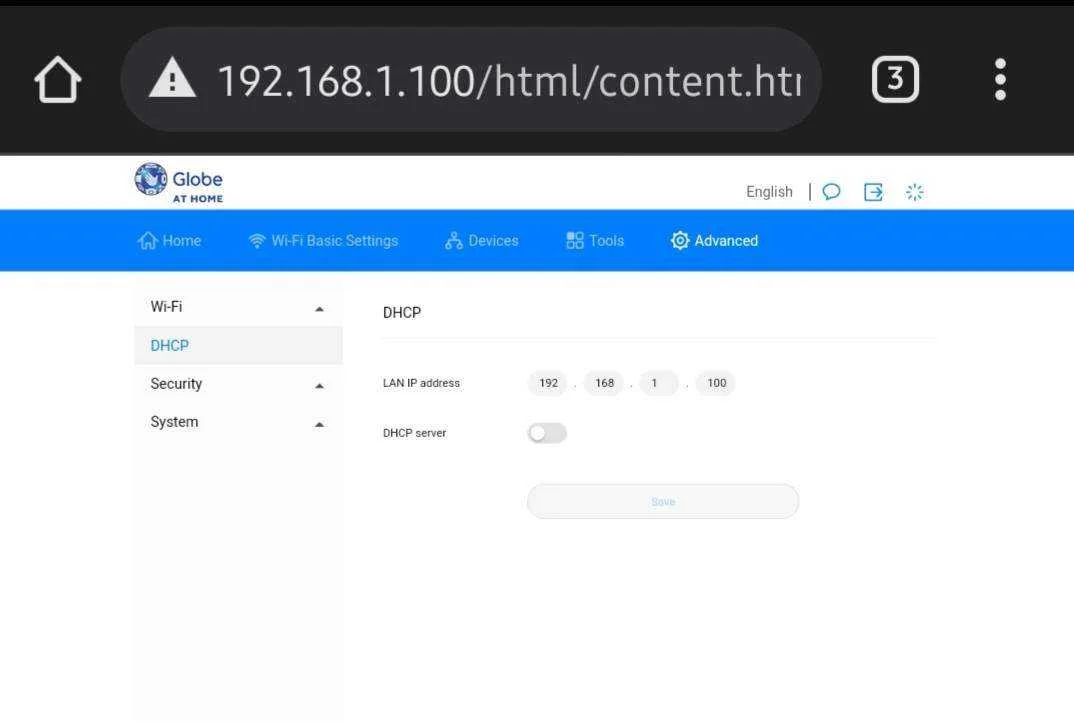This screenshot has height=721, width=1074.
Task: Edit second LAN IP octet 168
Action: 604,383
